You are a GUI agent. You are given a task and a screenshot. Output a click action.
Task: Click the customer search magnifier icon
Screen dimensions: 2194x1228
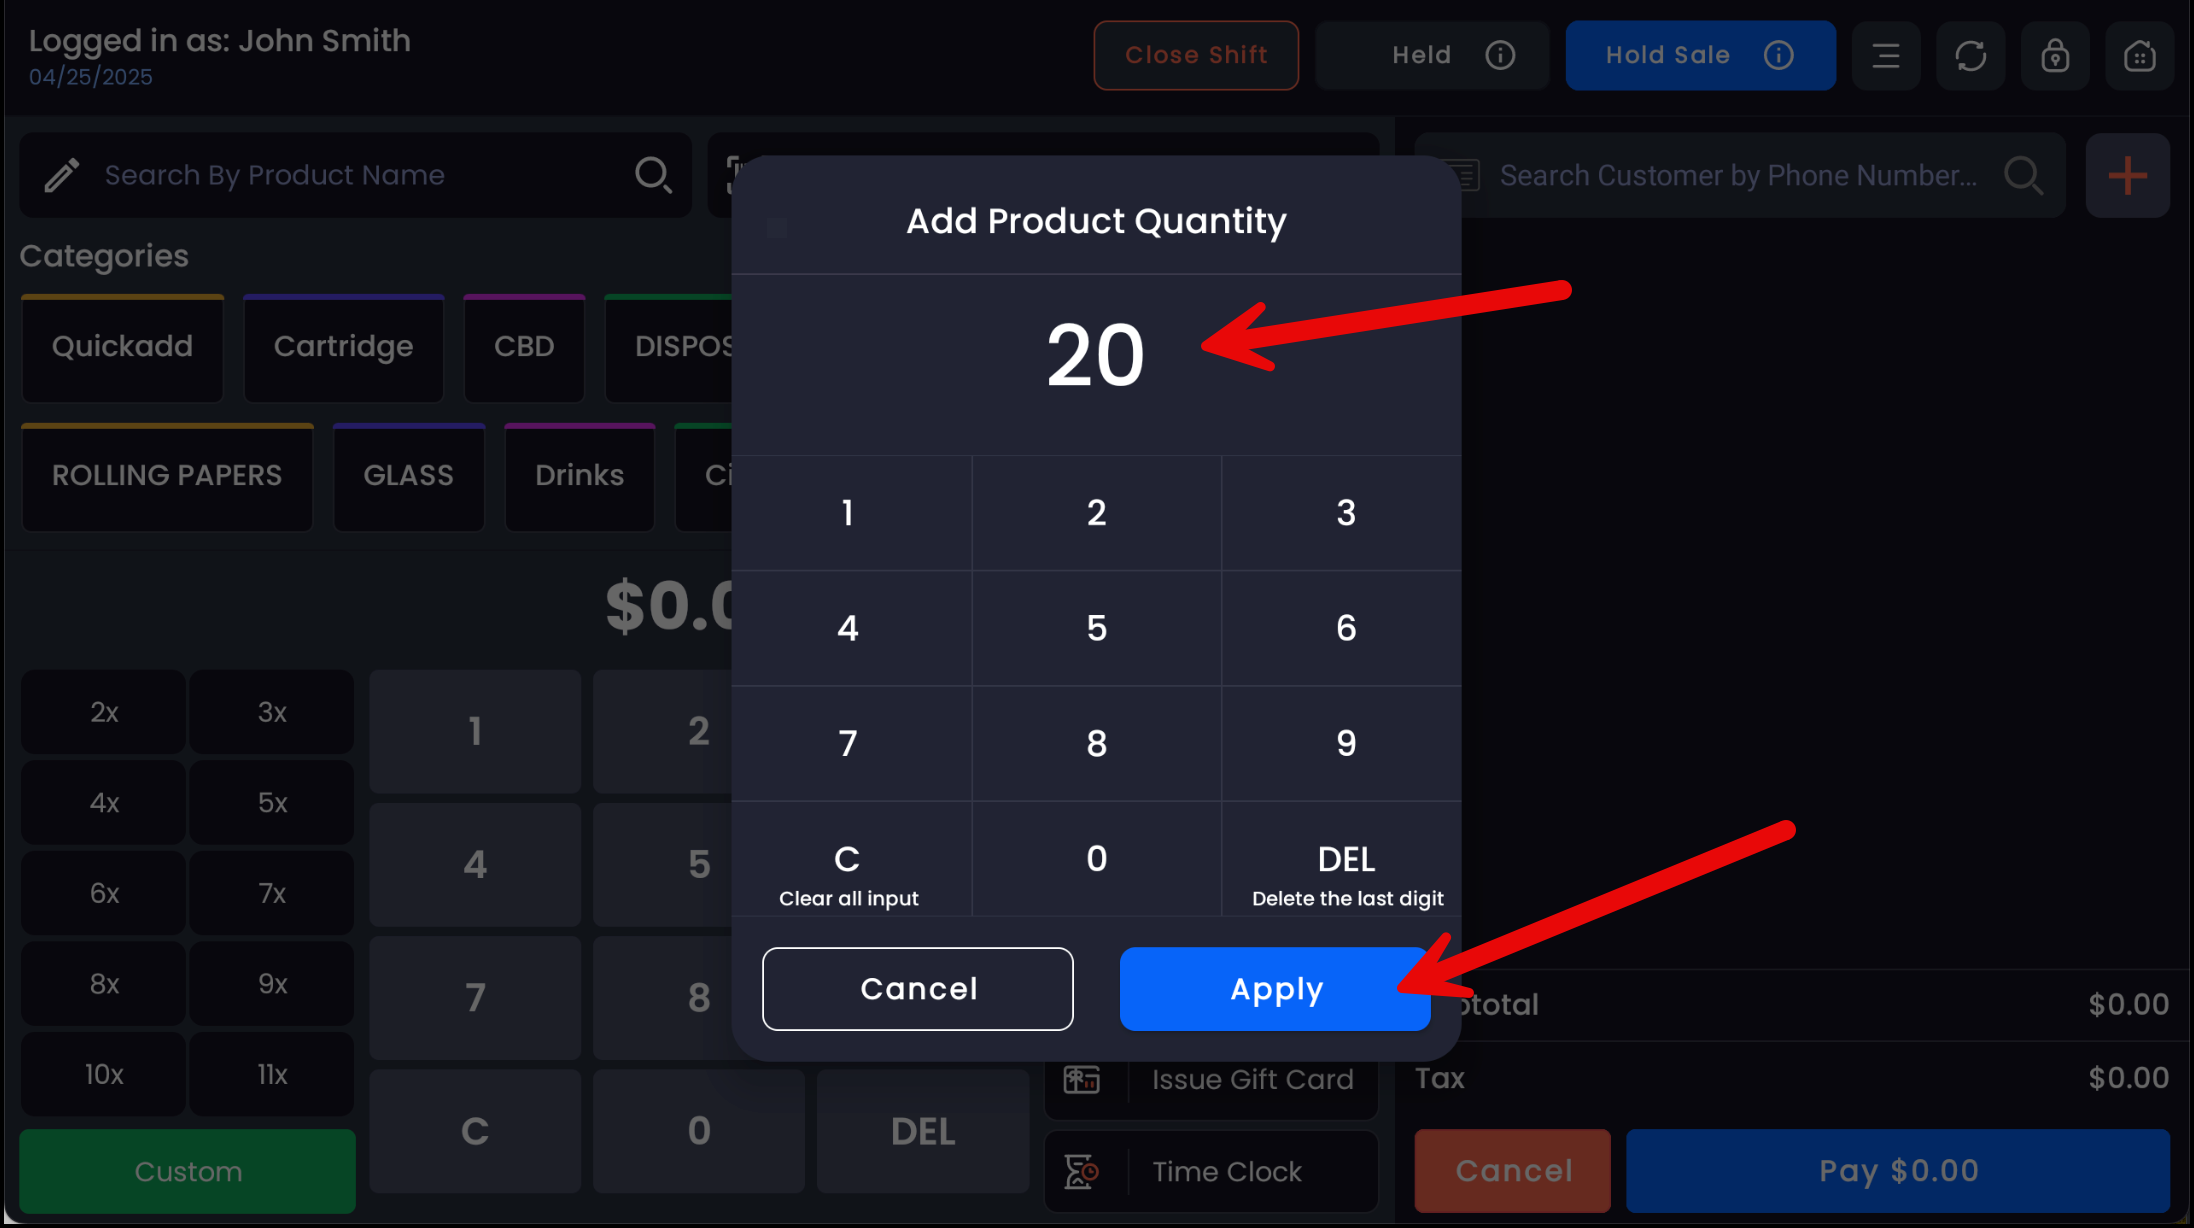2023,176
